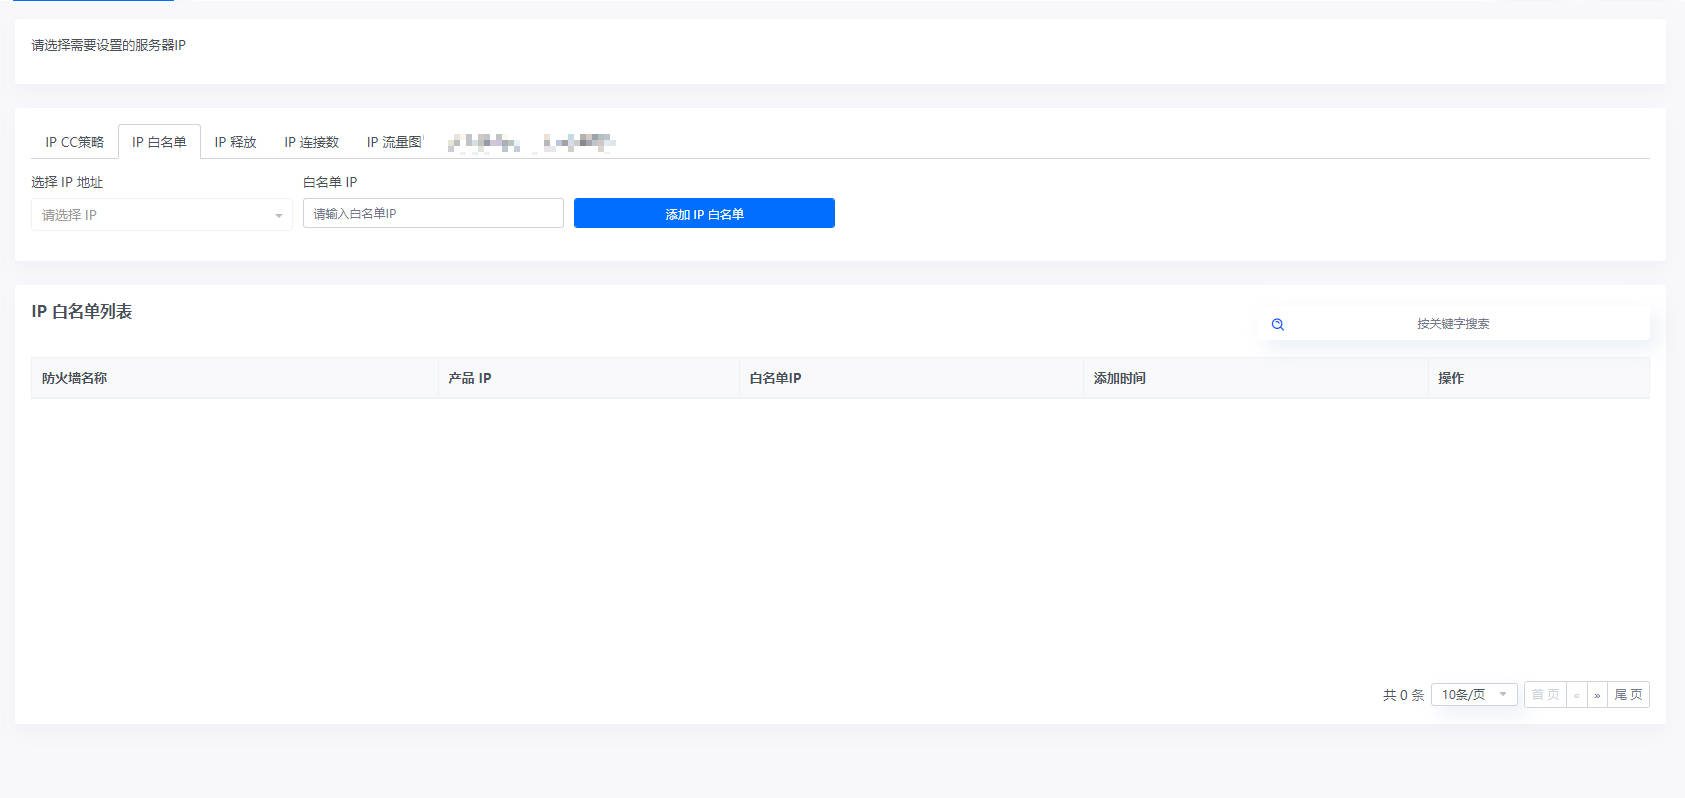
Task: Click the IP 白名单列表 heading
Action: coord(82,312)
